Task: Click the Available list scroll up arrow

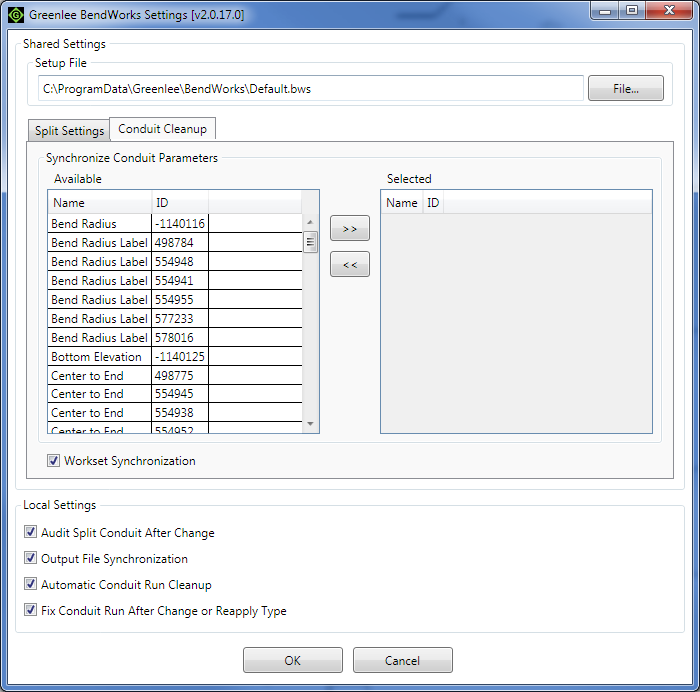Action: pyautogui.click(x=310, y=222)
